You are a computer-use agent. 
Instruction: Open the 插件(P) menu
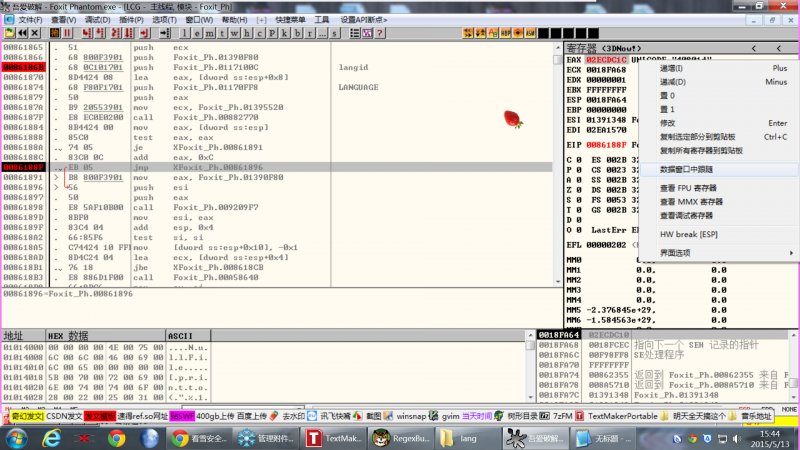click(131, 20)
